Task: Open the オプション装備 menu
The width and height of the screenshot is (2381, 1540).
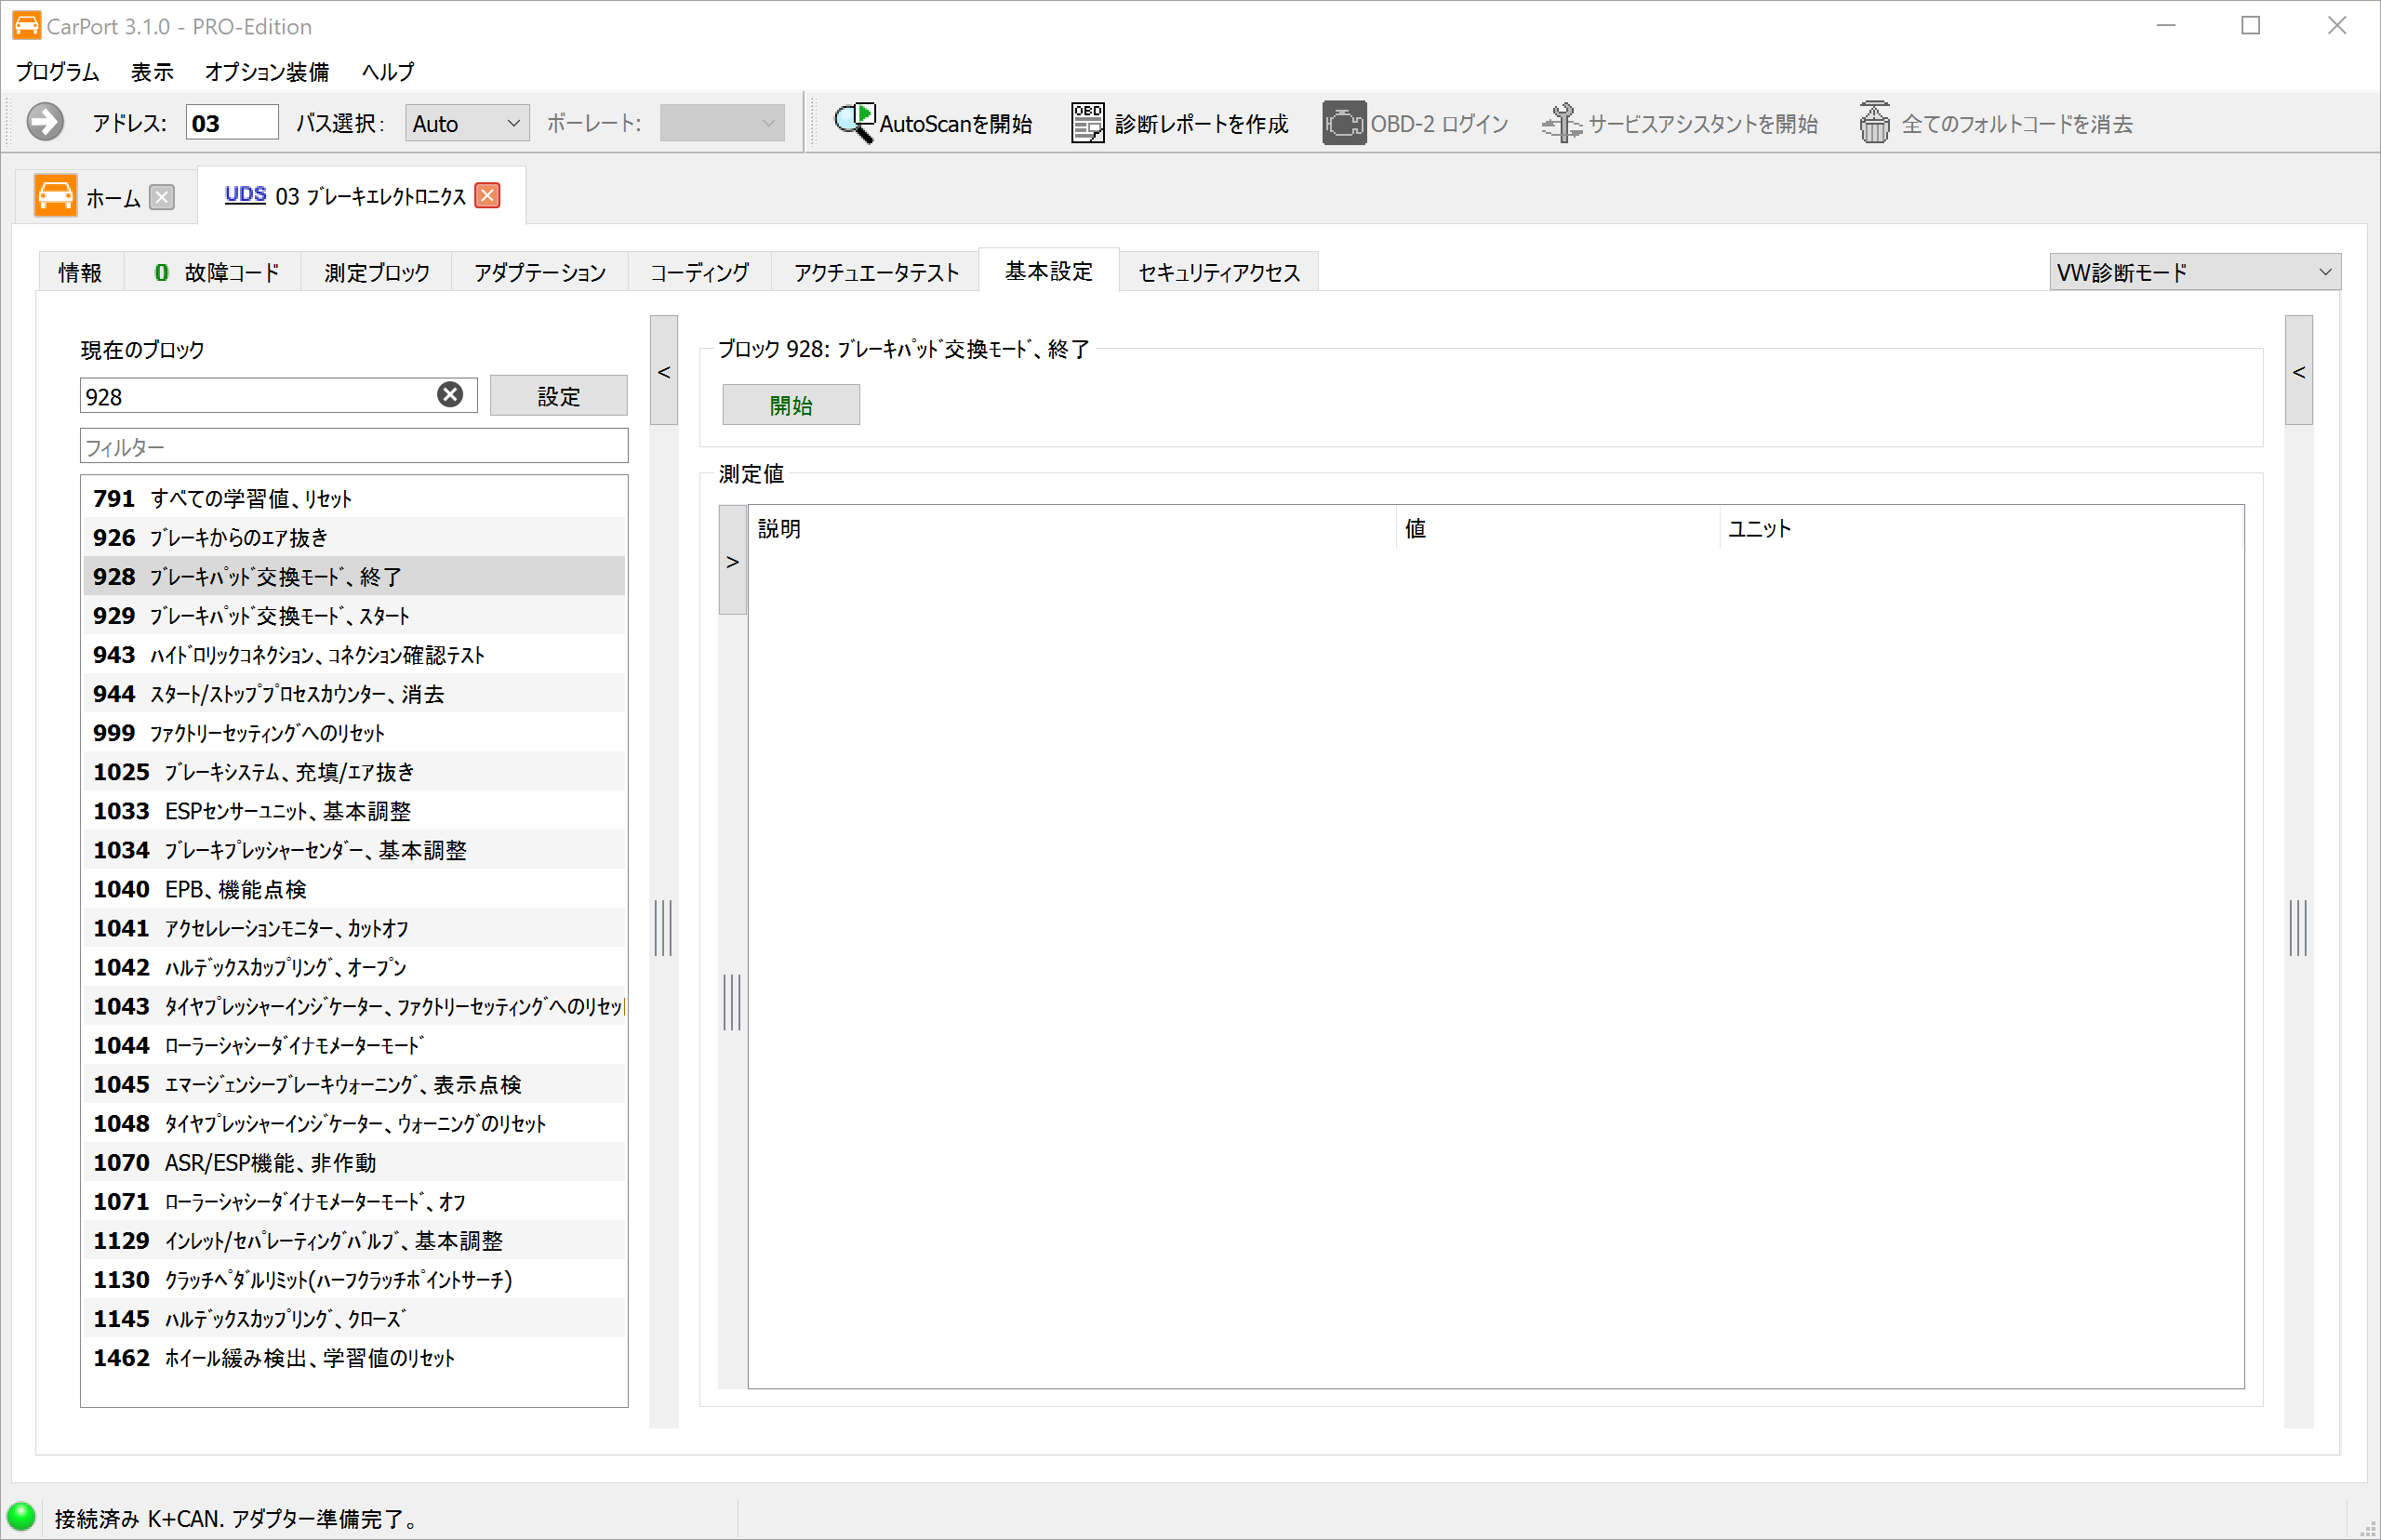Action: coord(267,72)
